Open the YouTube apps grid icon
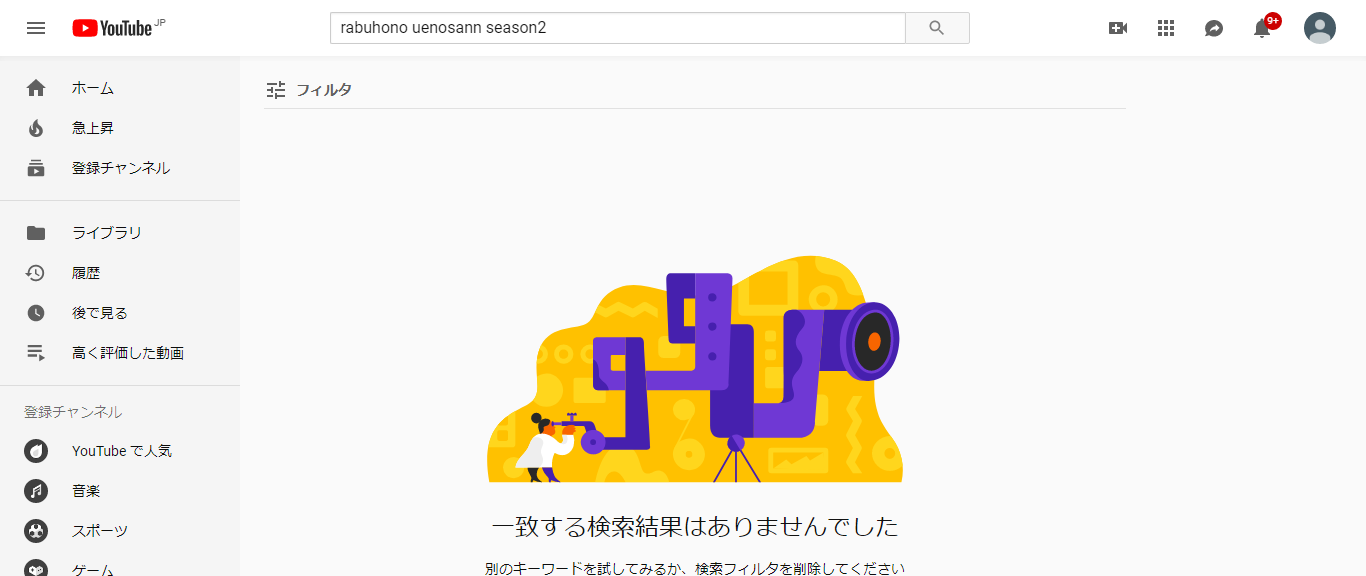Screen dimensions: 1366x576 coord(1166,28)
